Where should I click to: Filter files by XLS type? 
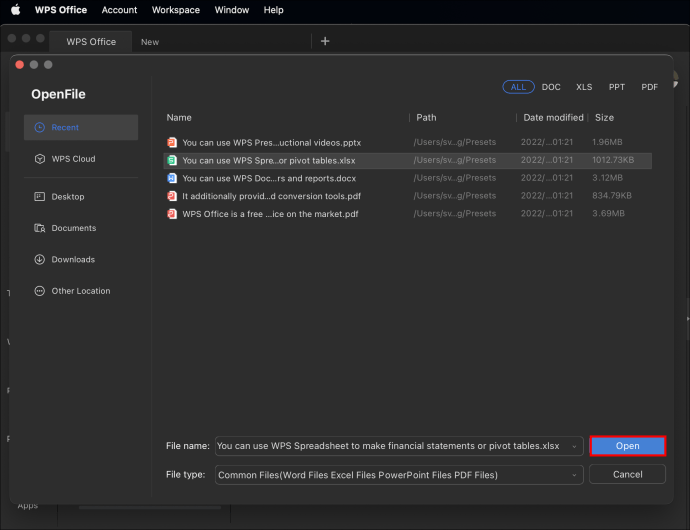click(x=584, y=87)
